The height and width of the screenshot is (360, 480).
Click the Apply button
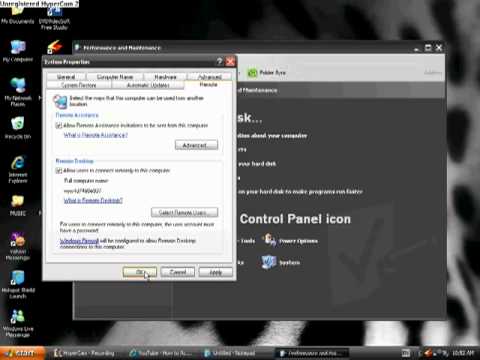click(x=216, y=272)
